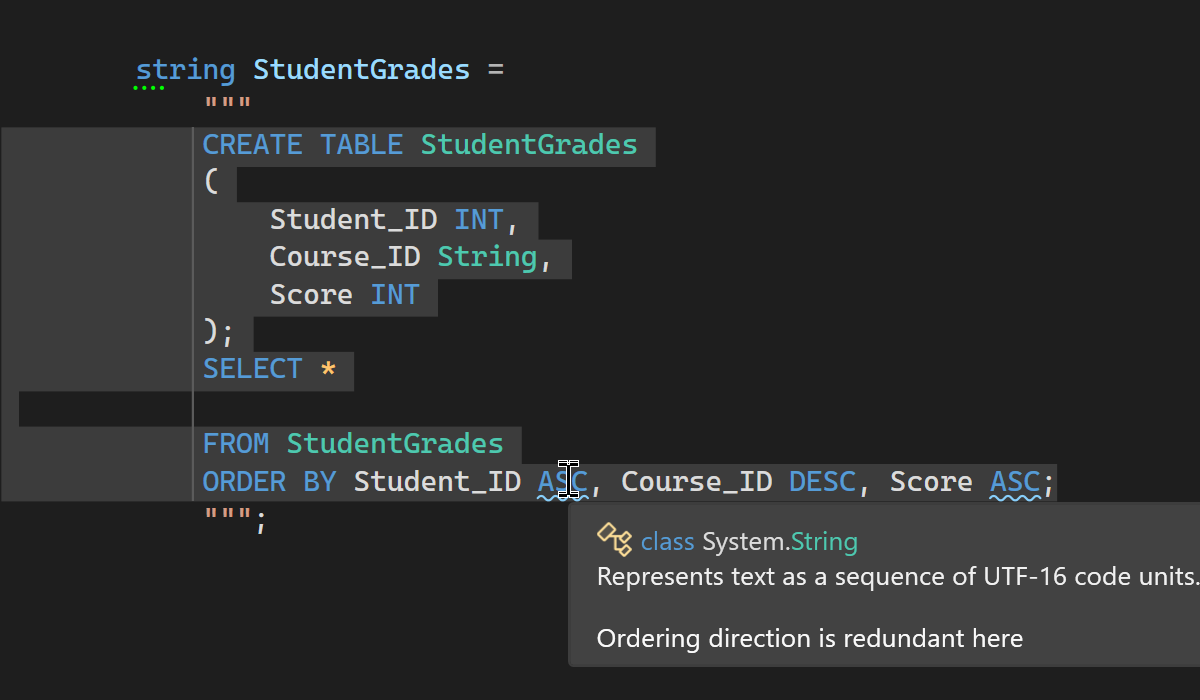1200x700 pixels.
Task: Place cursor on StudentGrades variable name
Action: (361, 70)
